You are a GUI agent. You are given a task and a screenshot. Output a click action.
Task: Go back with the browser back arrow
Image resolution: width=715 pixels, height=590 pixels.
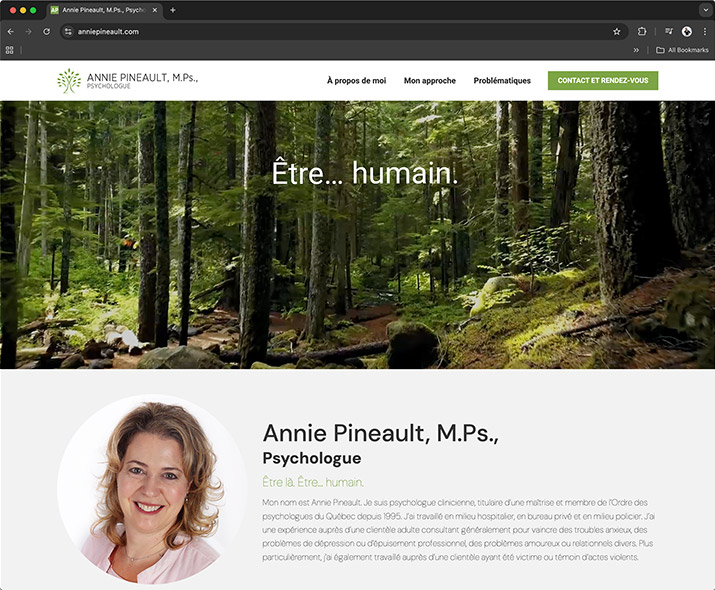(10, 31)
